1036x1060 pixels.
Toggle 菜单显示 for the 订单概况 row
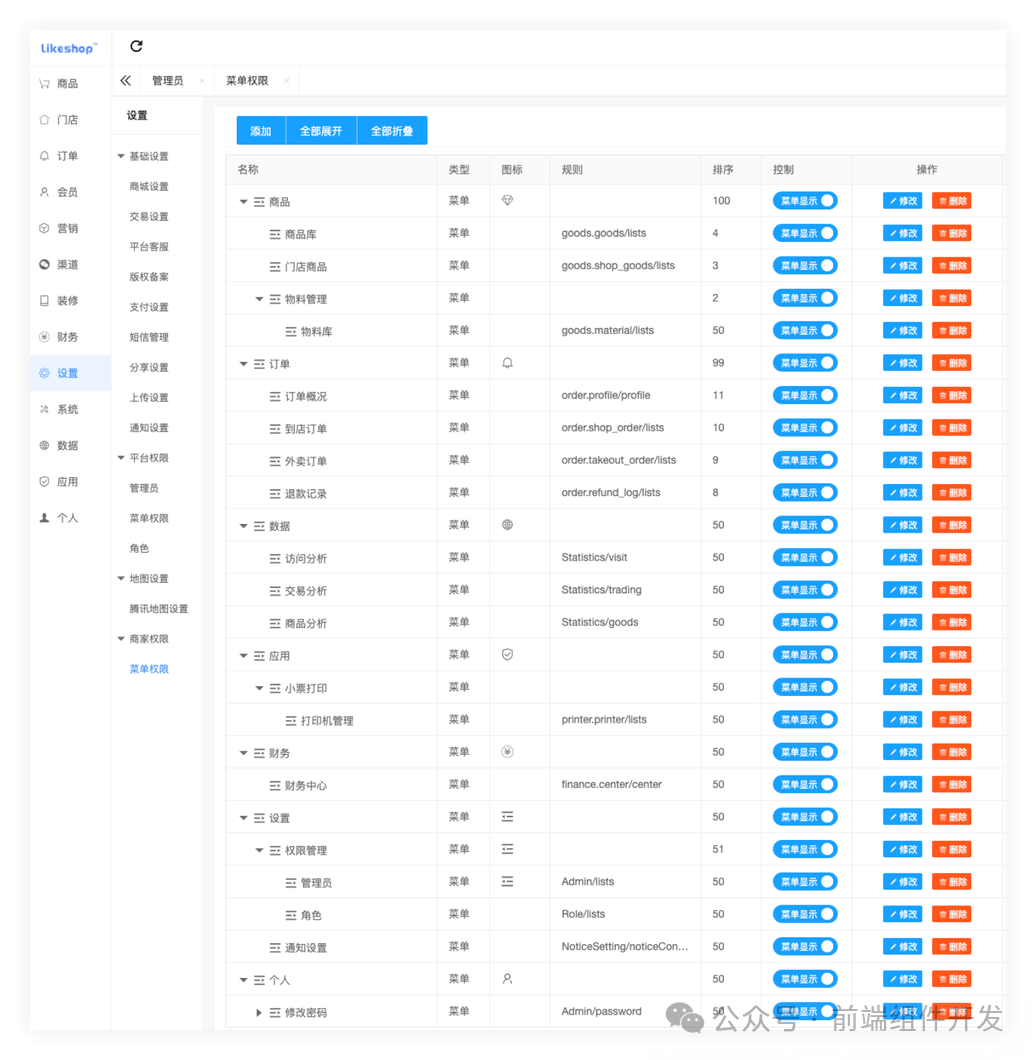click(x=807, y=394)
